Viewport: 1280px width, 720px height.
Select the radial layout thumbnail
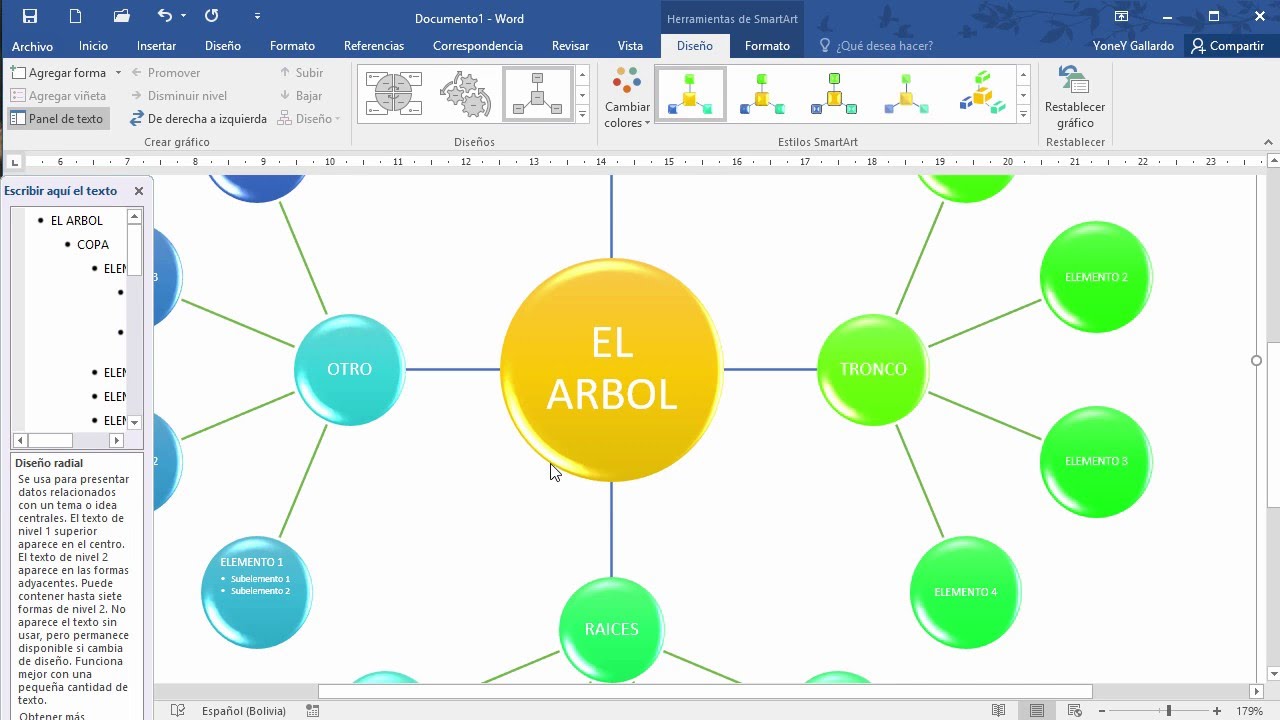click(x=538, y=94)
